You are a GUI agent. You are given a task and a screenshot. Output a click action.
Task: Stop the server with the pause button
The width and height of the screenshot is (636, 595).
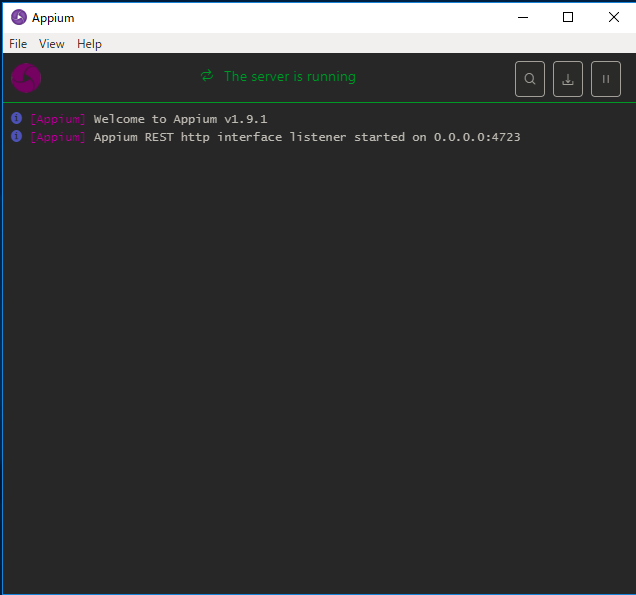click(x=606, y=79)
